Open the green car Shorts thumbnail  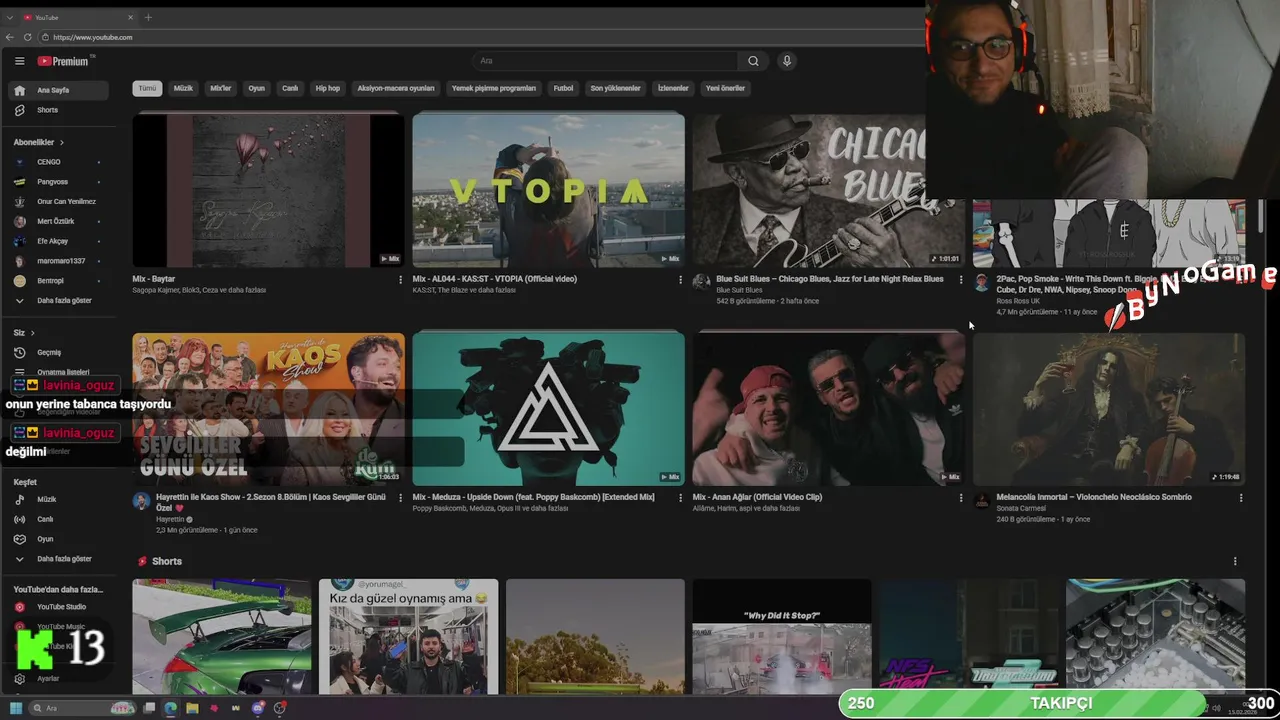[x=222, y=636]
